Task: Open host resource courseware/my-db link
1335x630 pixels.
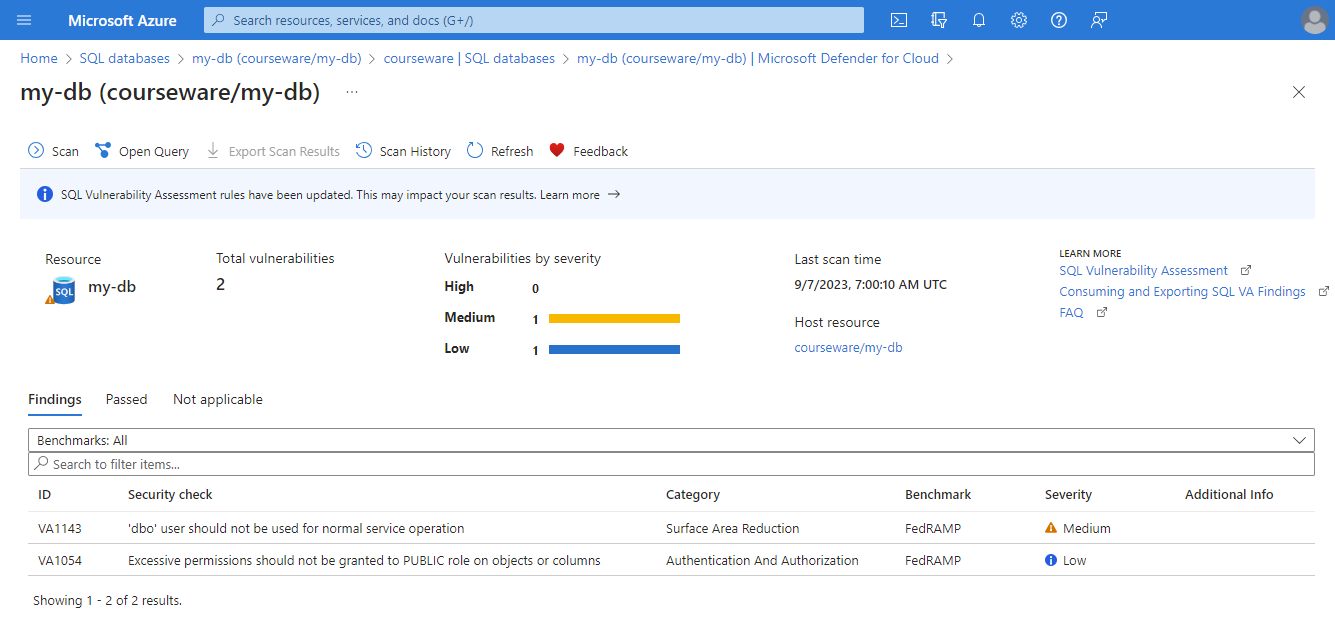Action: pyautogui.click(x=848, y=348)
